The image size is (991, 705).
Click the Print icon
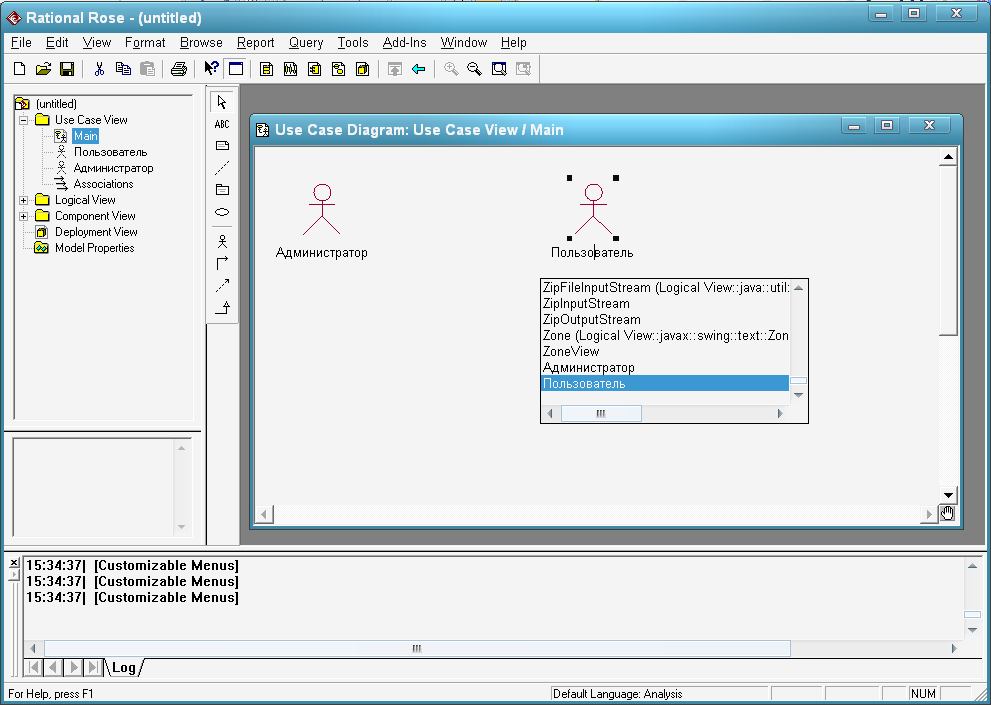(179, 69)
